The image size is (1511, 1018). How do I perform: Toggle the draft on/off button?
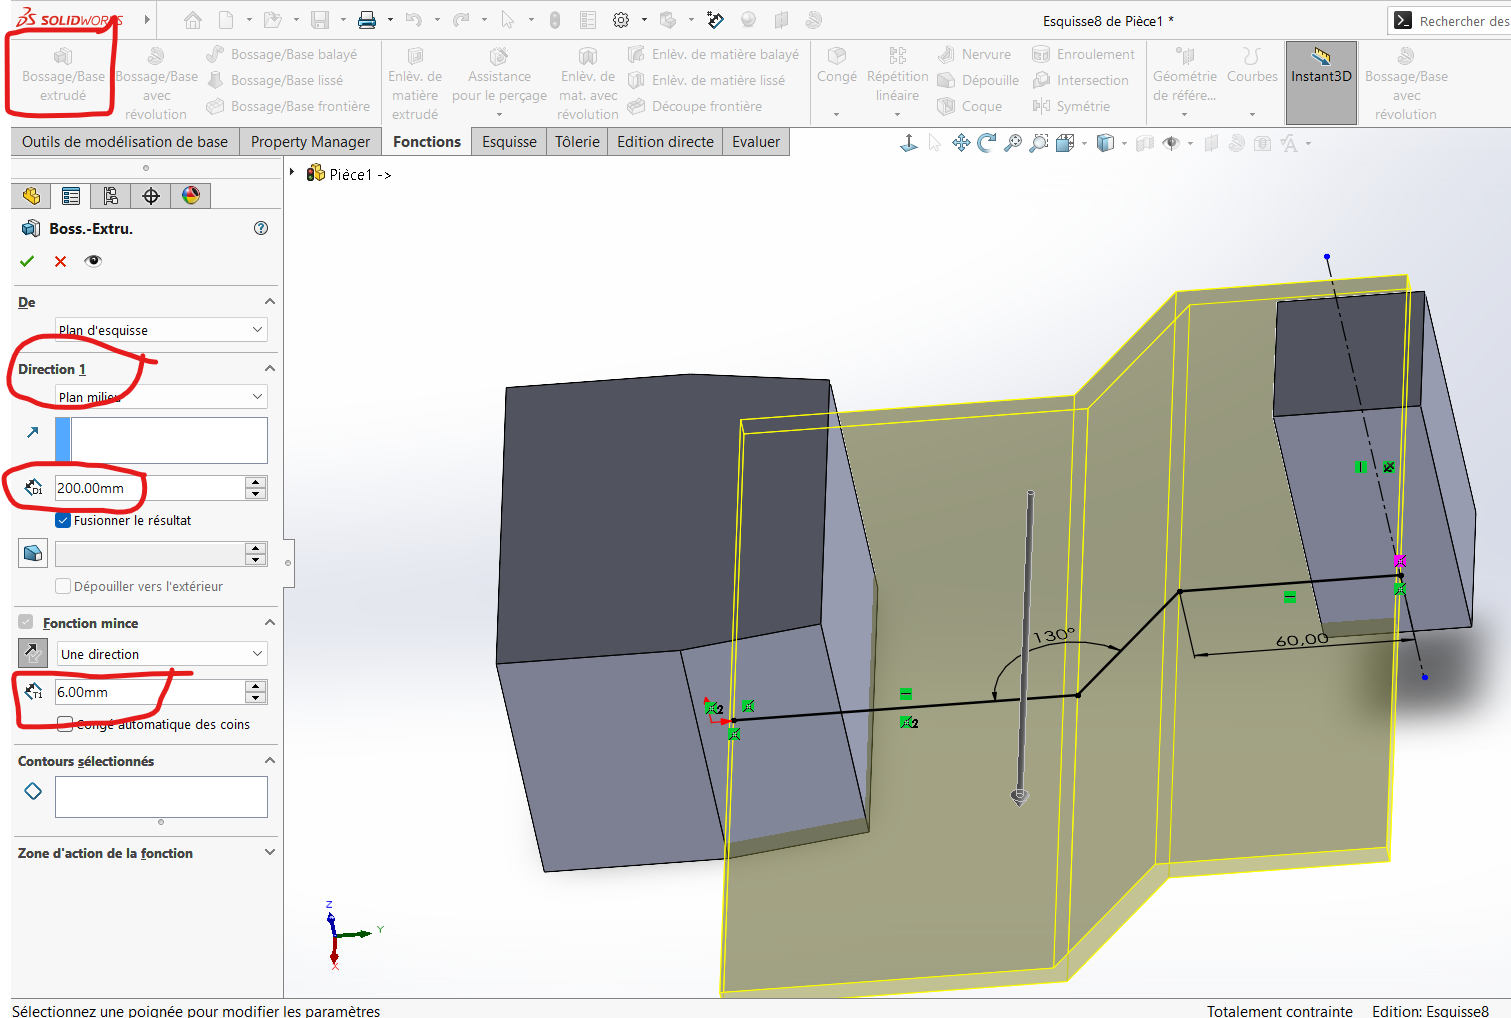click(x=32, y=553)
